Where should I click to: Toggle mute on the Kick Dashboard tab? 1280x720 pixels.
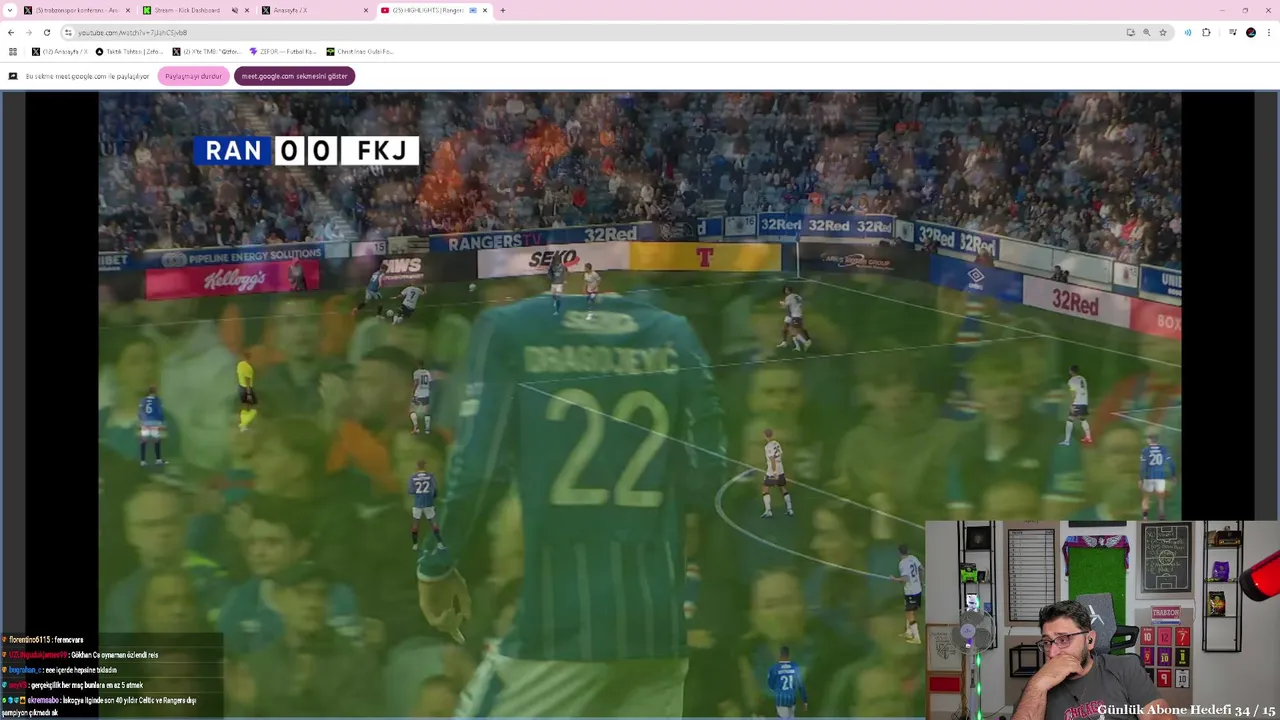pos(235,10)
